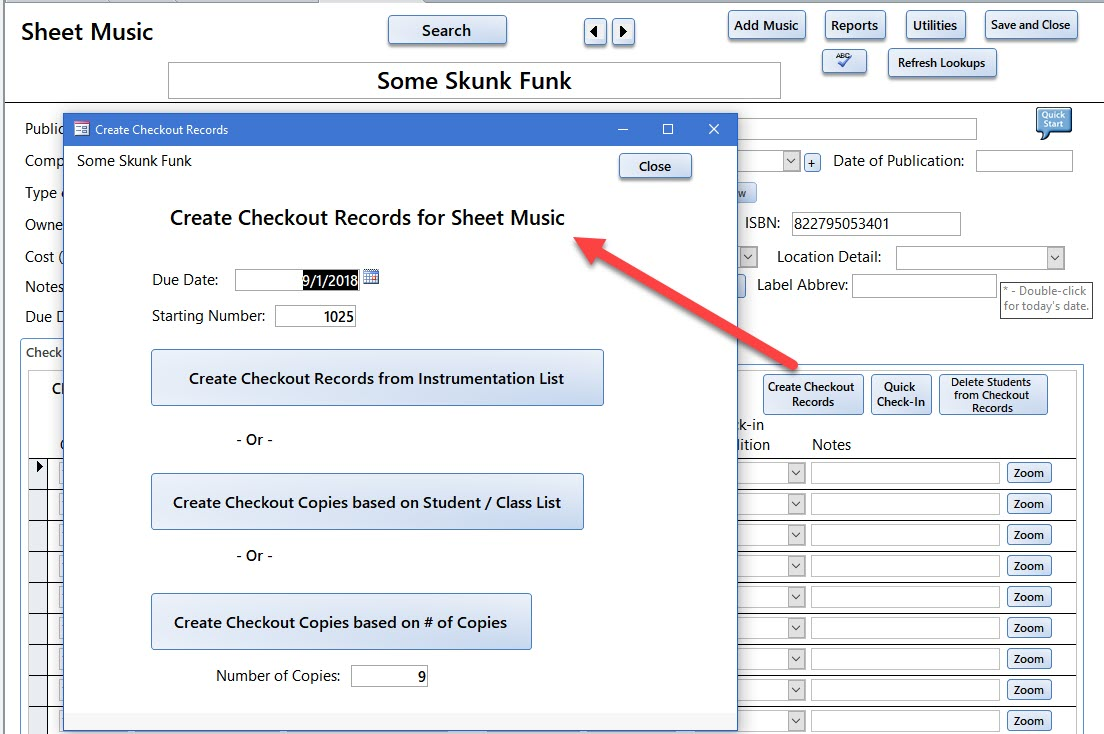Click the plus button beside Date of Publication
This screenshot has height=734, width=1104.
point(812,162)
